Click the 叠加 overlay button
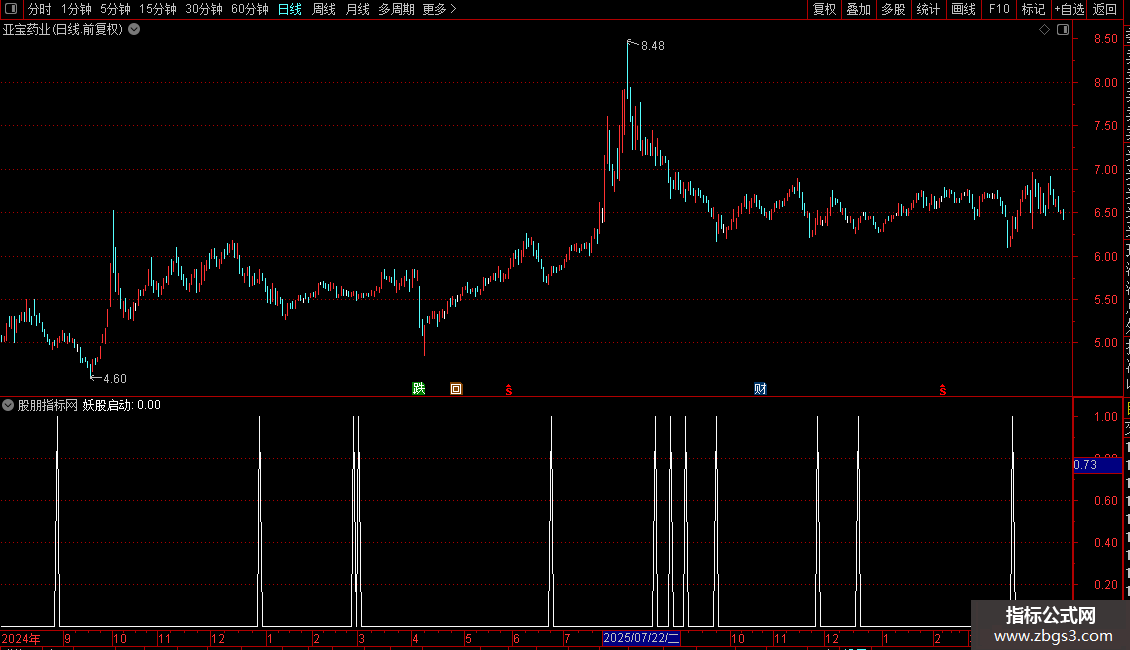Screen dimensions: 1130x650 [858, 9]
